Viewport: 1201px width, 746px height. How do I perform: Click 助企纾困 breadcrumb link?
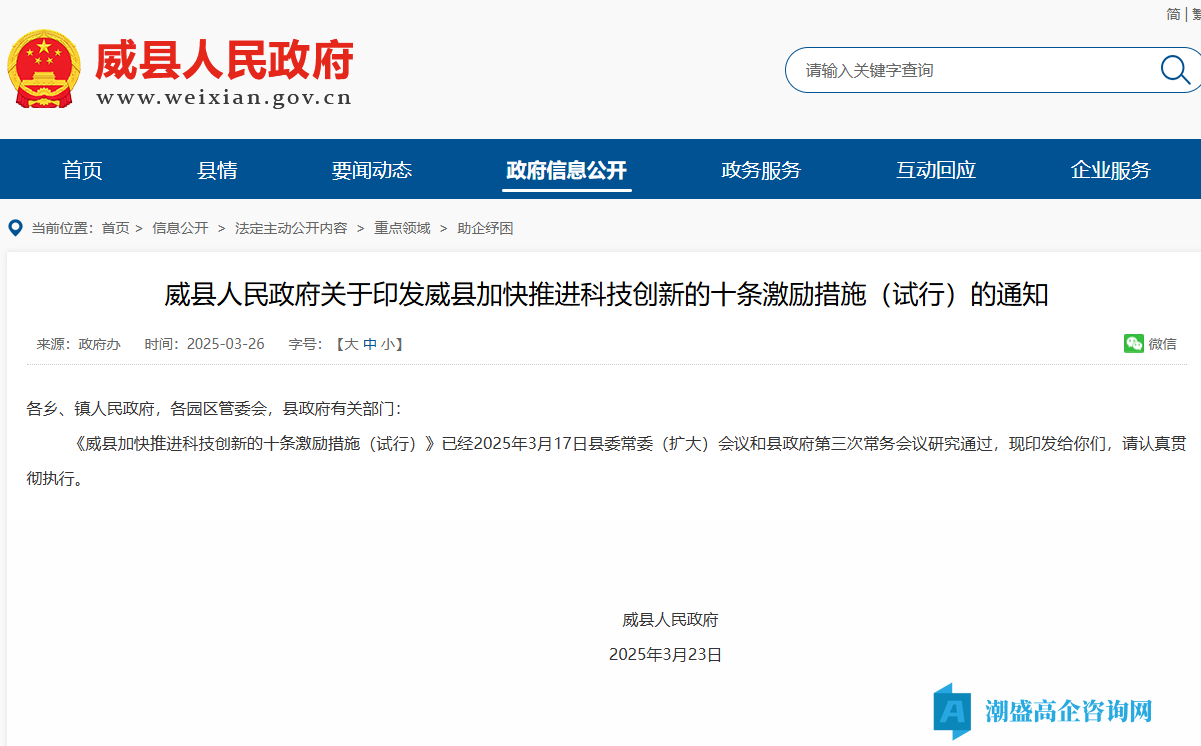coord(485,228)
